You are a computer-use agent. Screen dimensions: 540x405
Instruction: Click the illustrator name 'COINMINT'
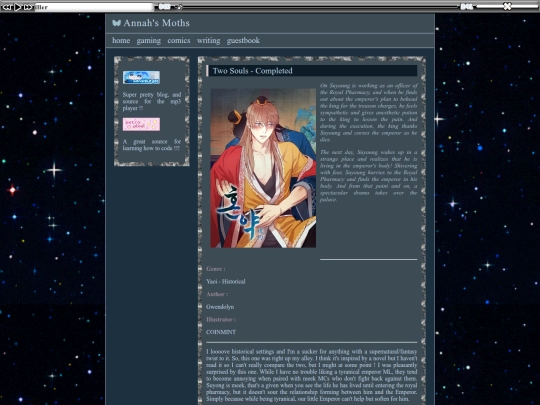tap(221, 332)
